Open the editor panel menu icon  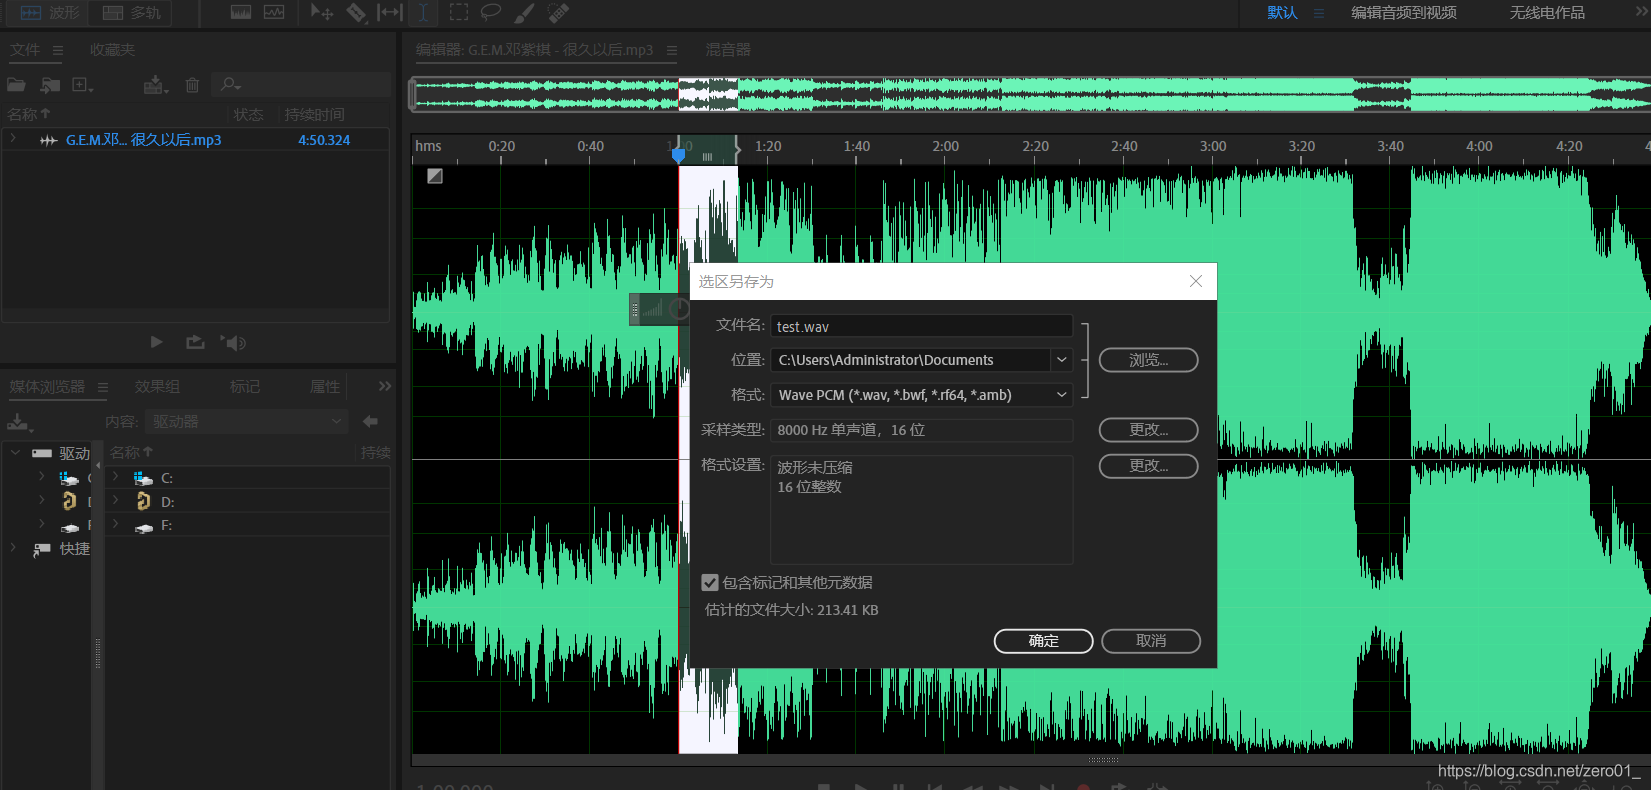tap(671, 50)
